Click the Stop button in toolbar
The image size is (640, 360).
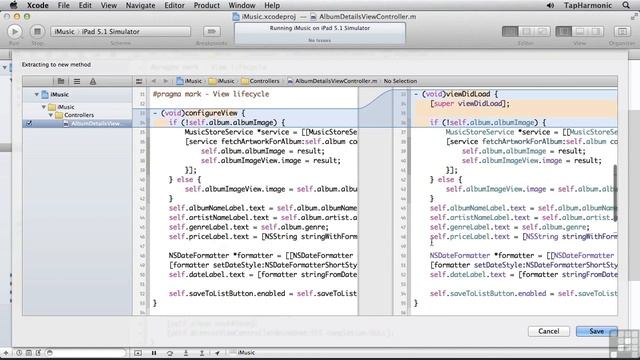[37, 31]
